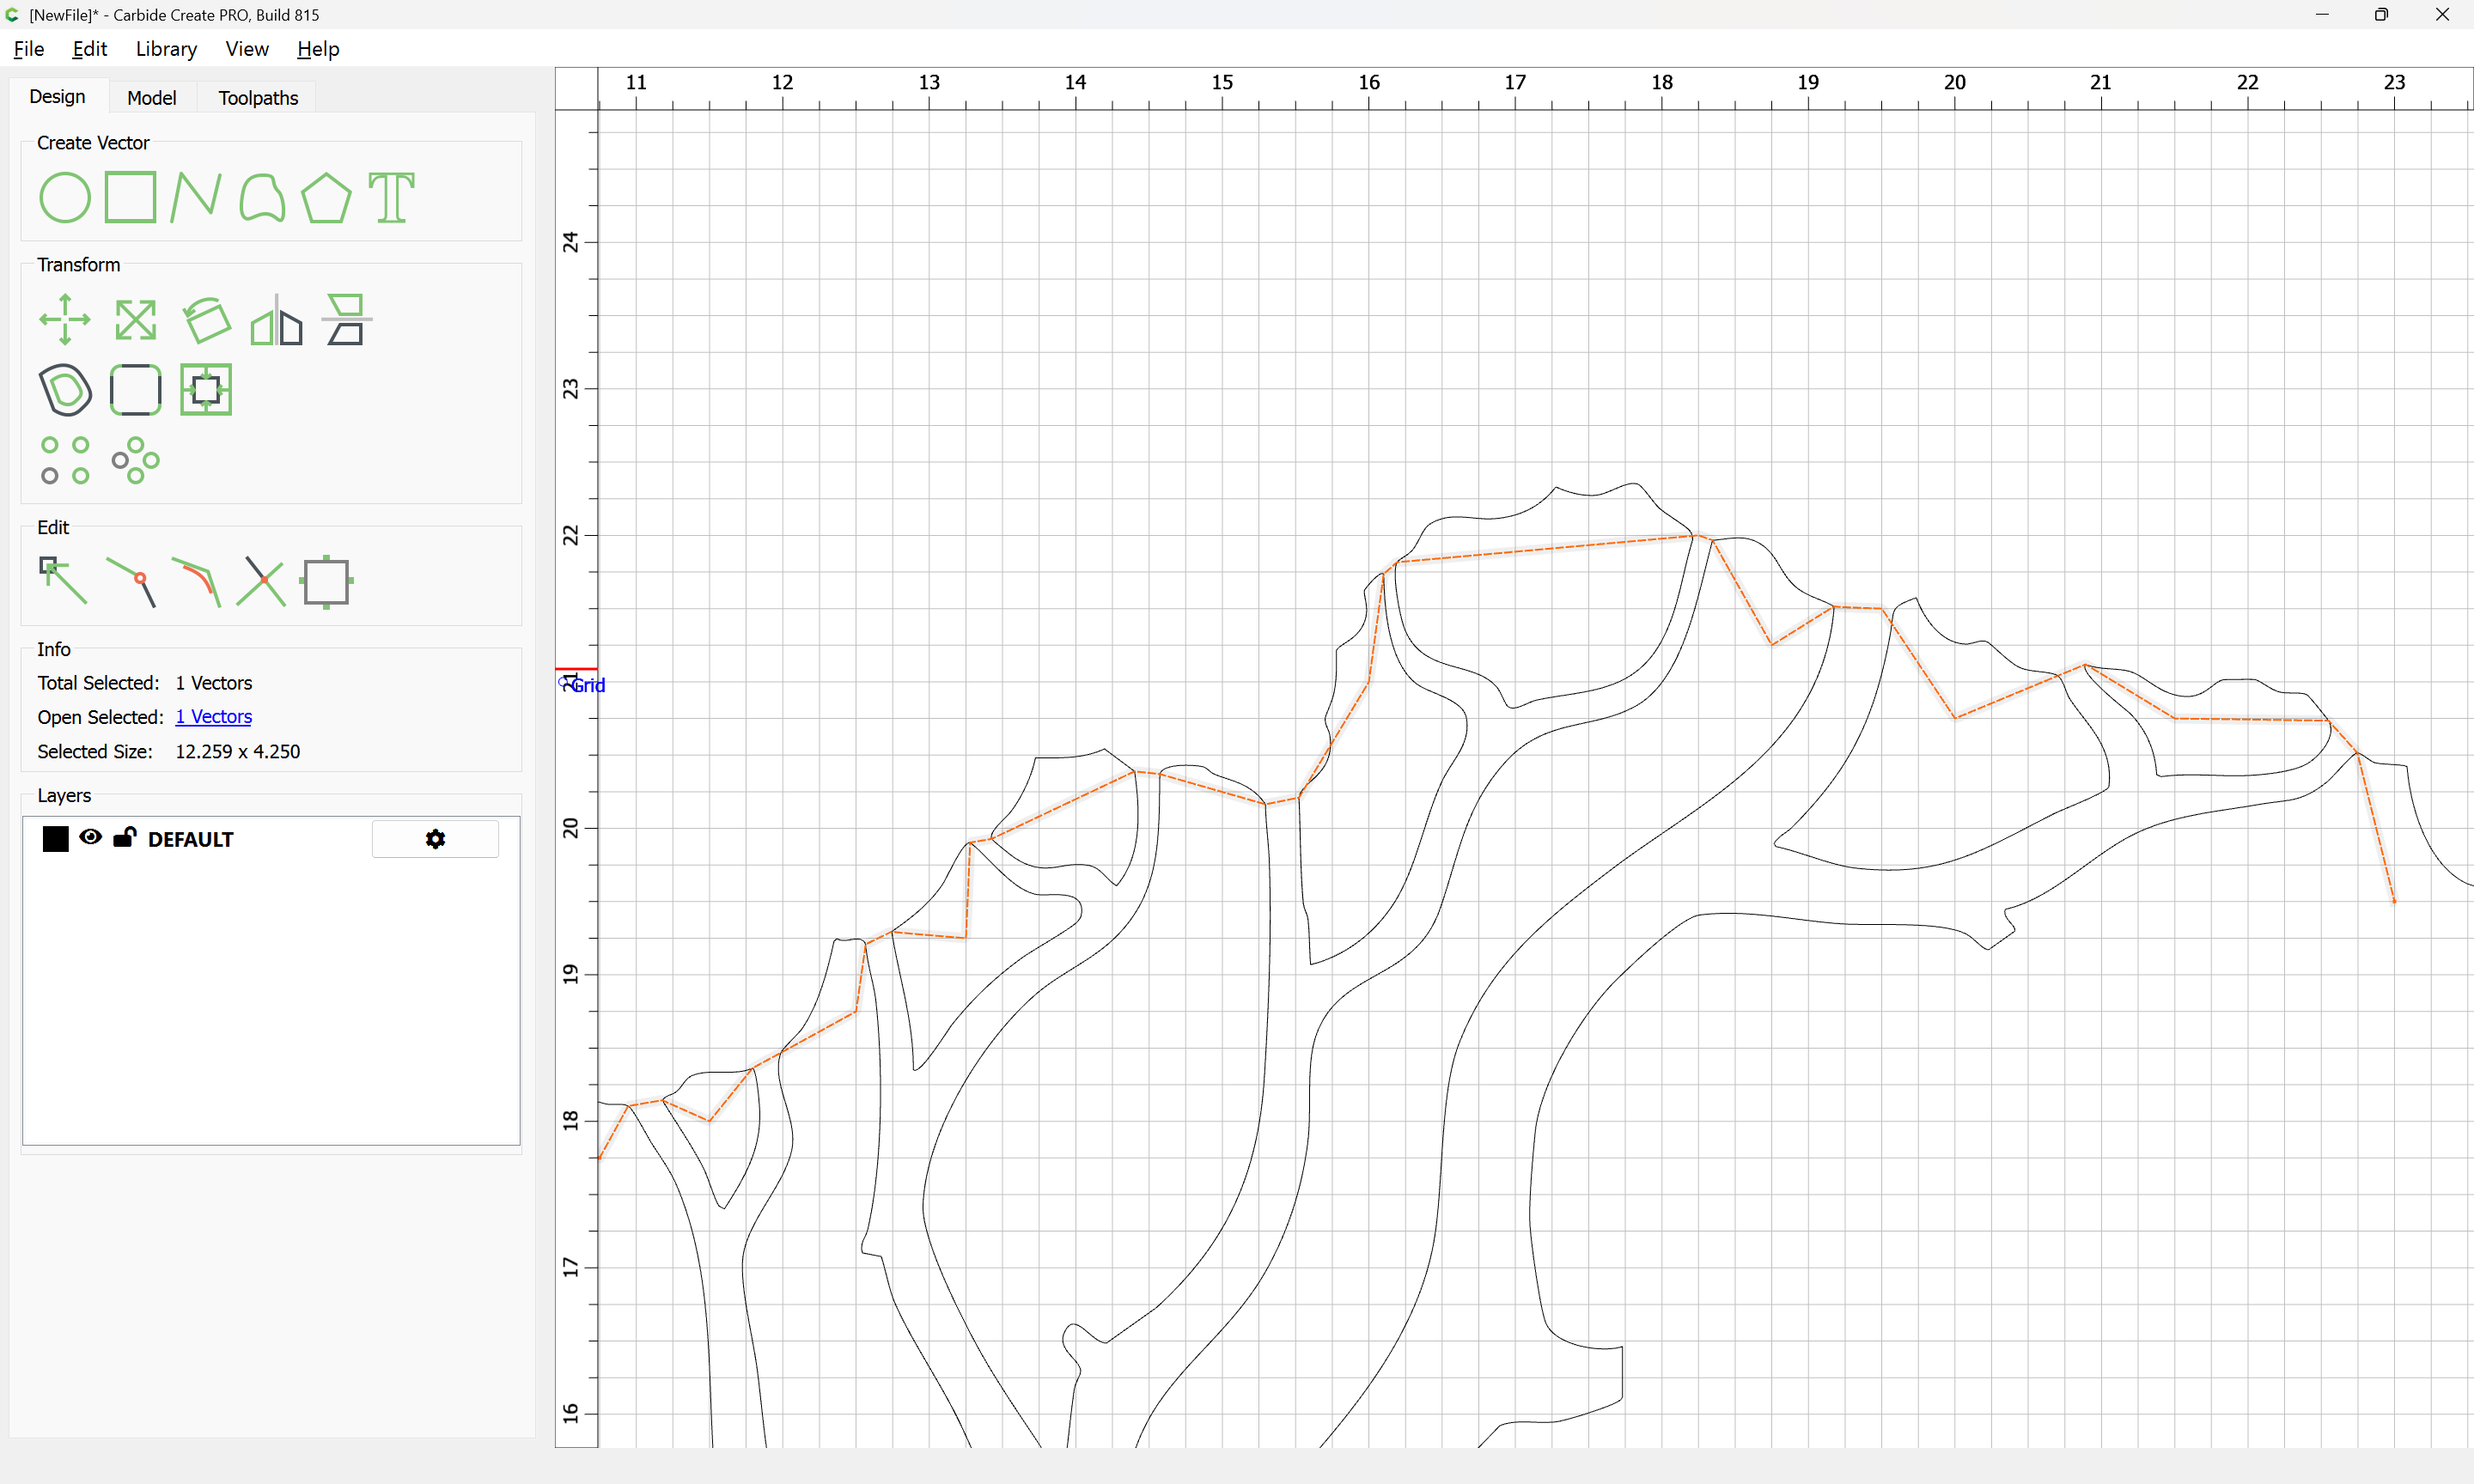
Task: Select the Curve vector tool
Action: point(262,197)
